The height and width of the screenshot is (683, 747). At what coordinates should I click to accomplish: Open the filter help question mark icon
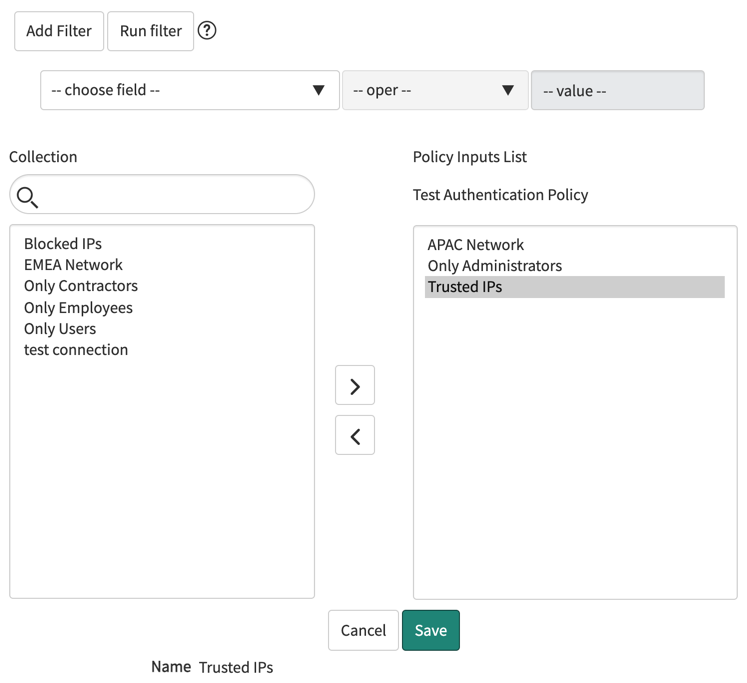click(x=207, y=30)
